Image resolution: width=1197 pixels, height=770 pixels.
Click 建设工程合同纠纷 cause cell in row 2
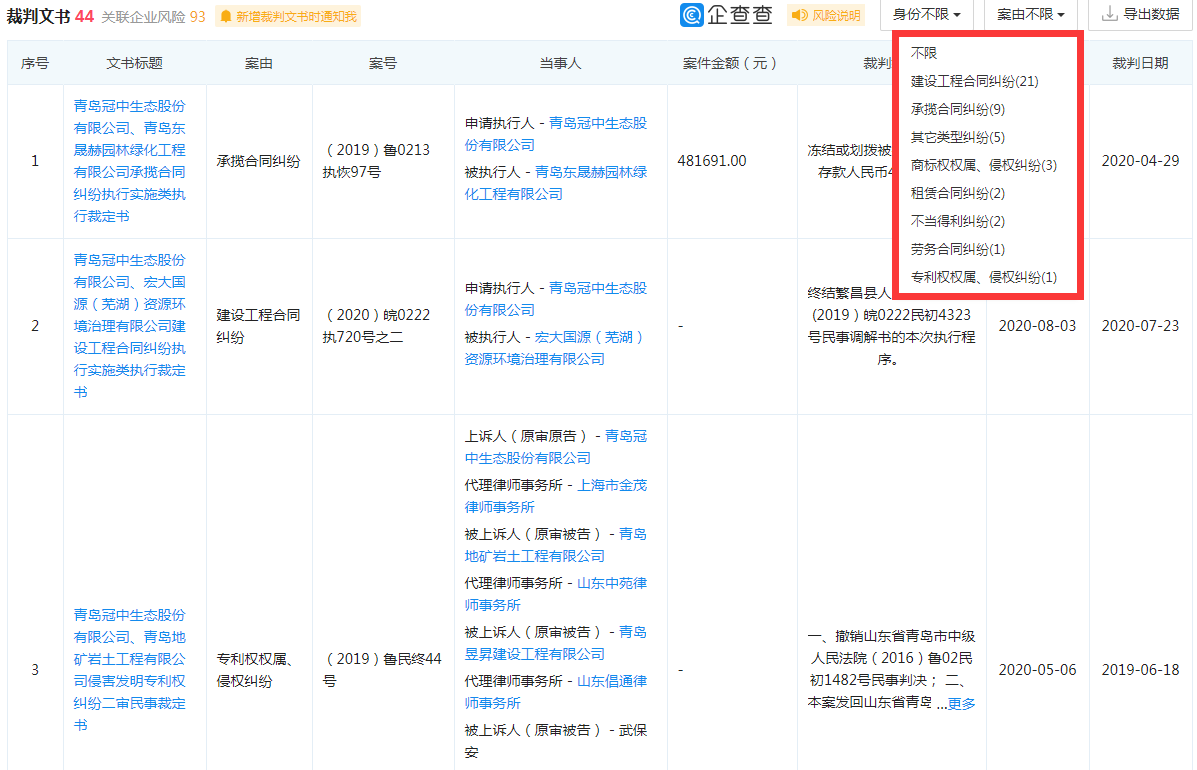[x=259, y=326]
